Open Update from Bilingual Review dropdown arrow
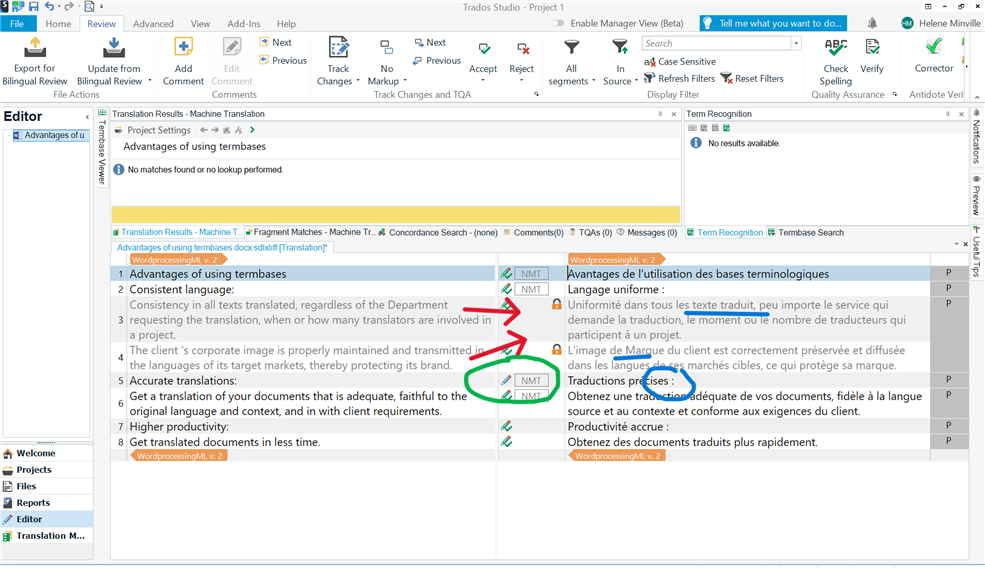The height and width of the screenshot is (568, 985). (x=150, y=81)
